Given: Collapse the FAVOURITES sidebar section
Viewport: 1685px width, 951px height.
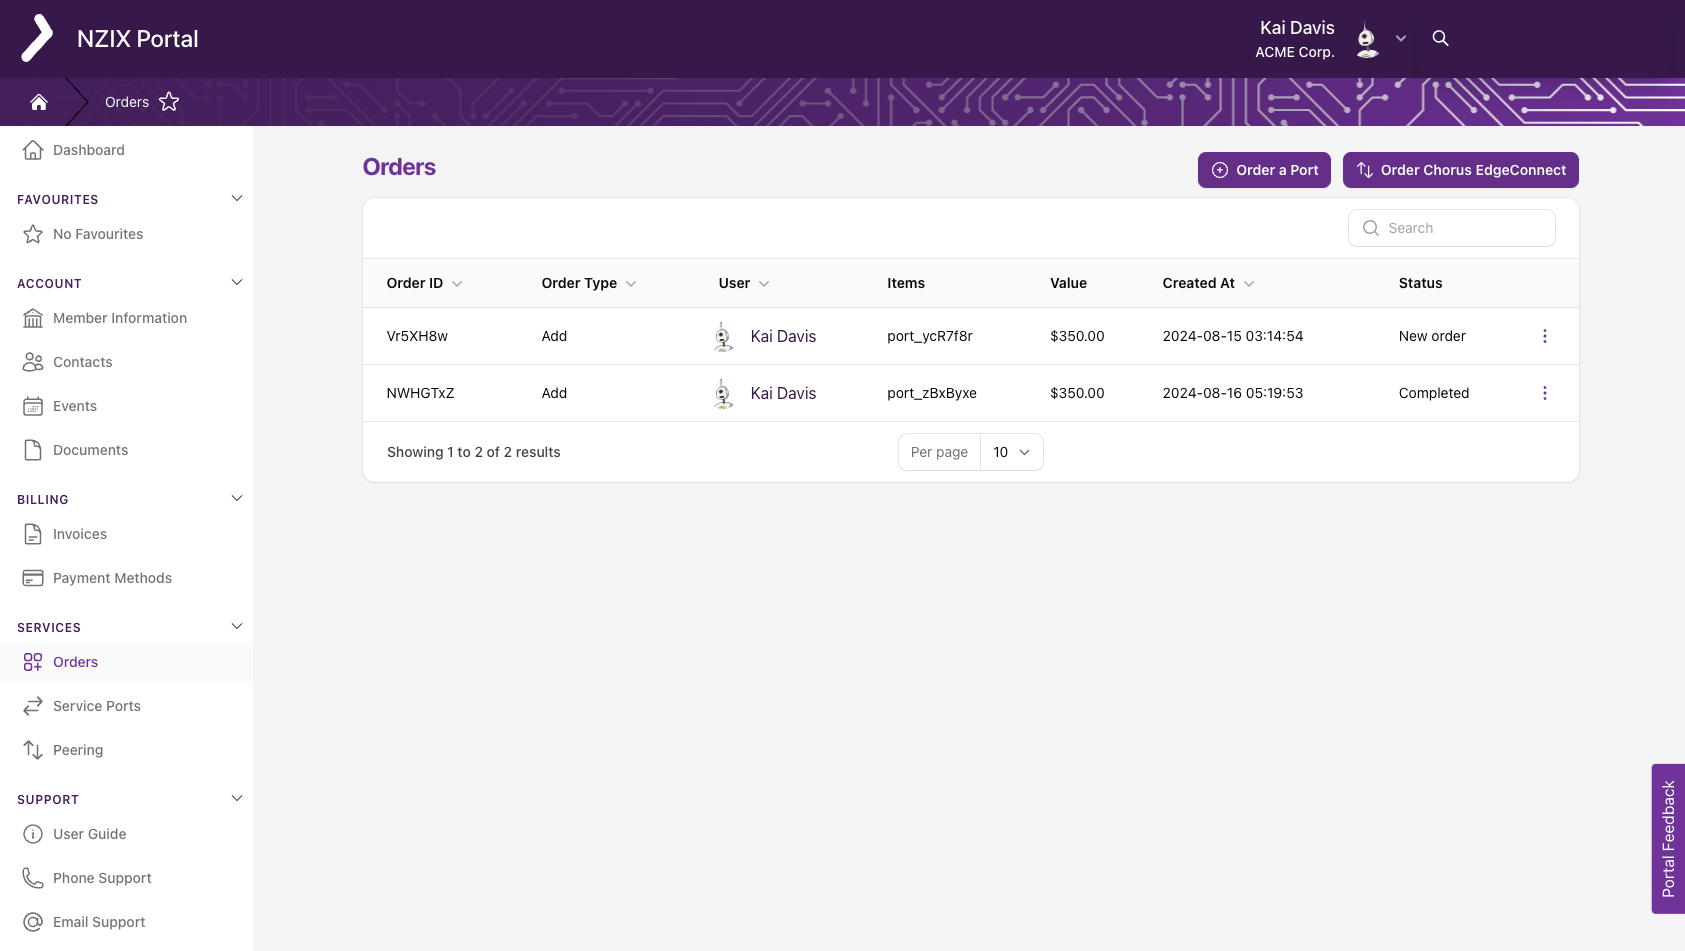Looking at the screenshot, I should 237,198.
